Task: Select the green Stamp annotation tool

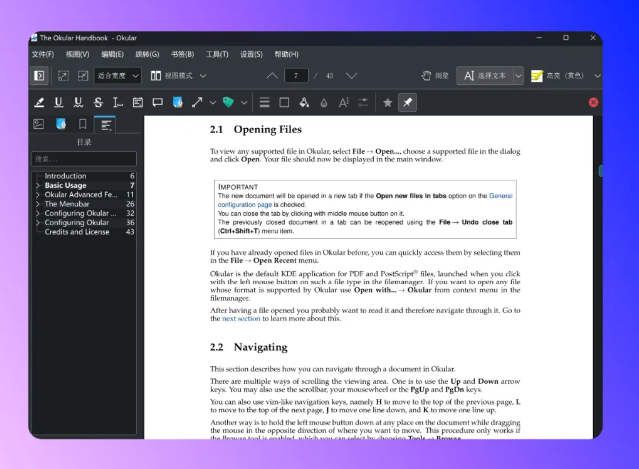Action: 228,102
